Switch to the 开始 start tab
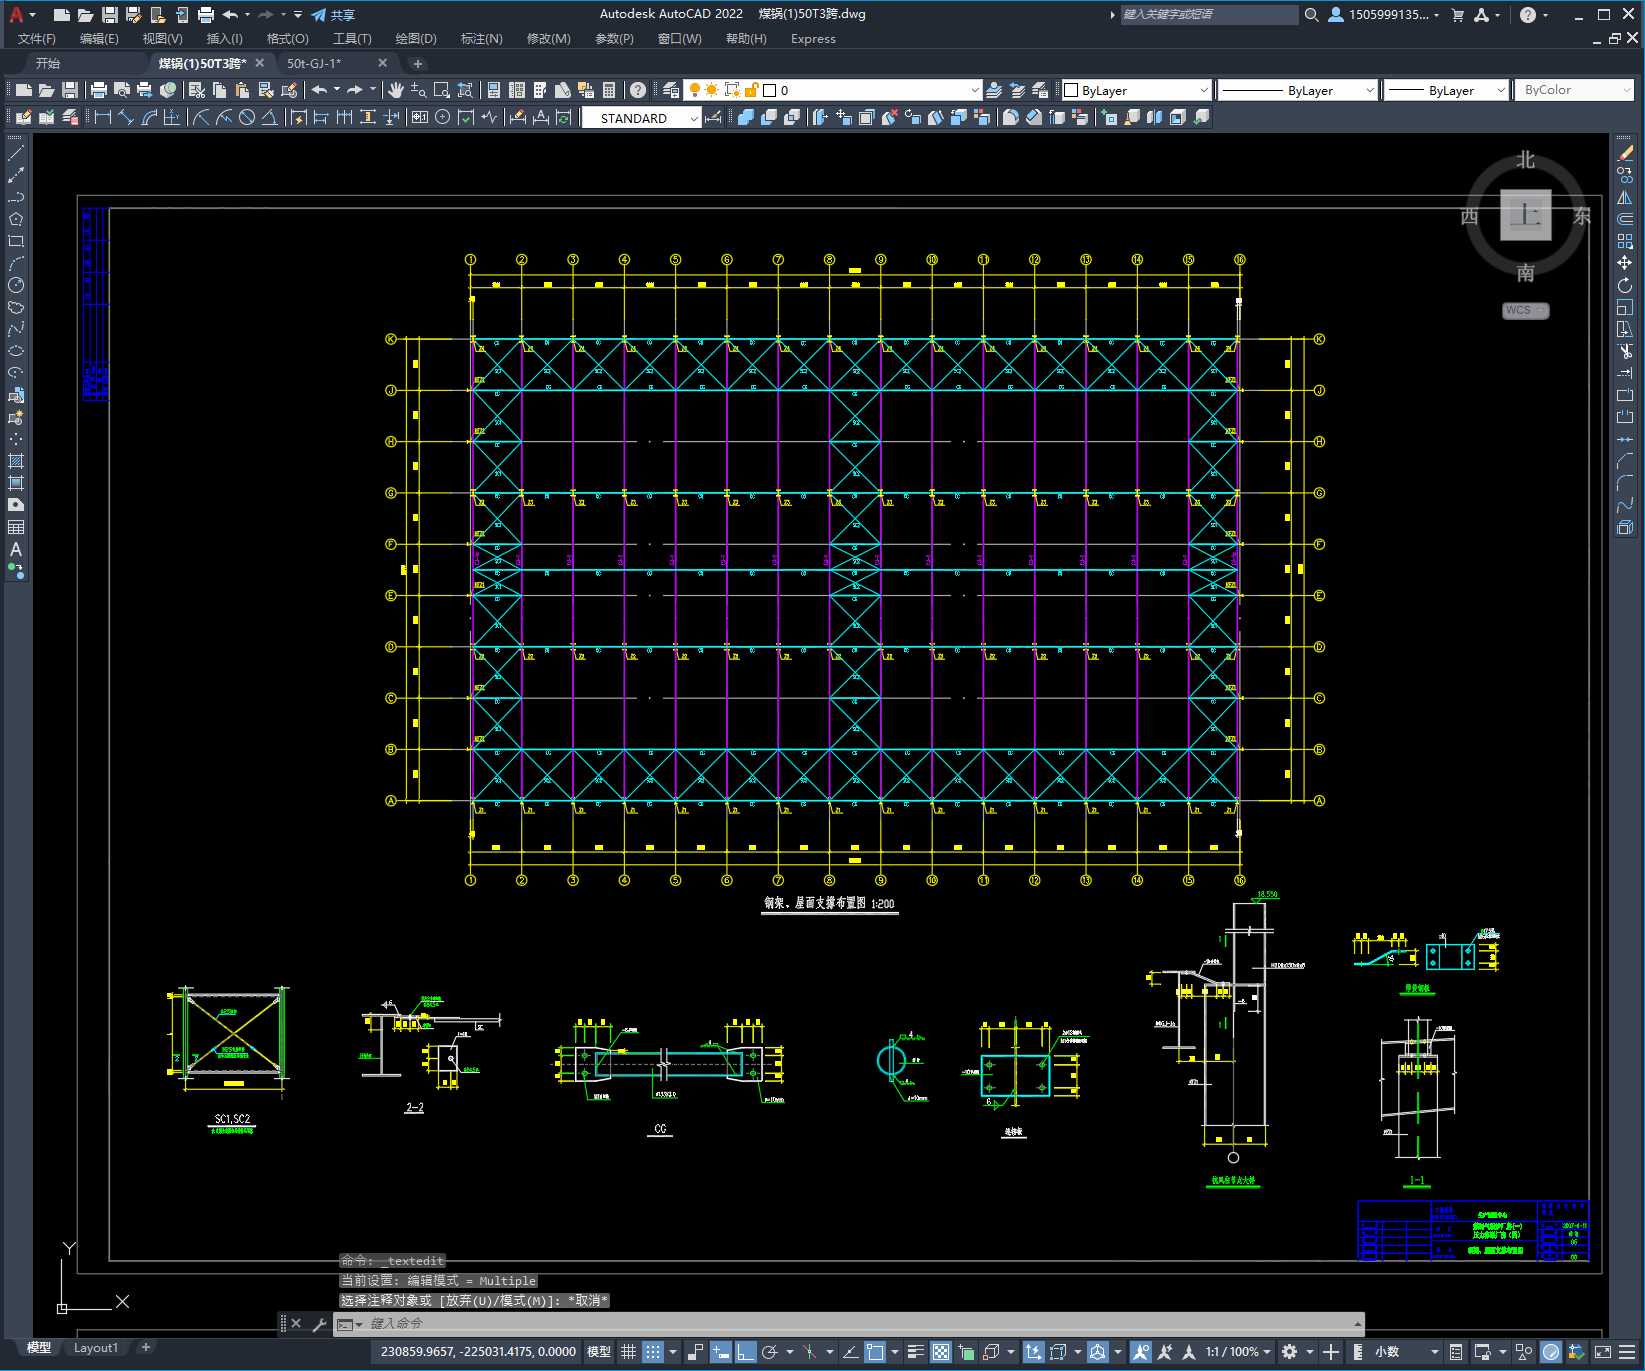Image resolution: width=1645 pixels, height=1371 pixels. (x=48, y=63)
